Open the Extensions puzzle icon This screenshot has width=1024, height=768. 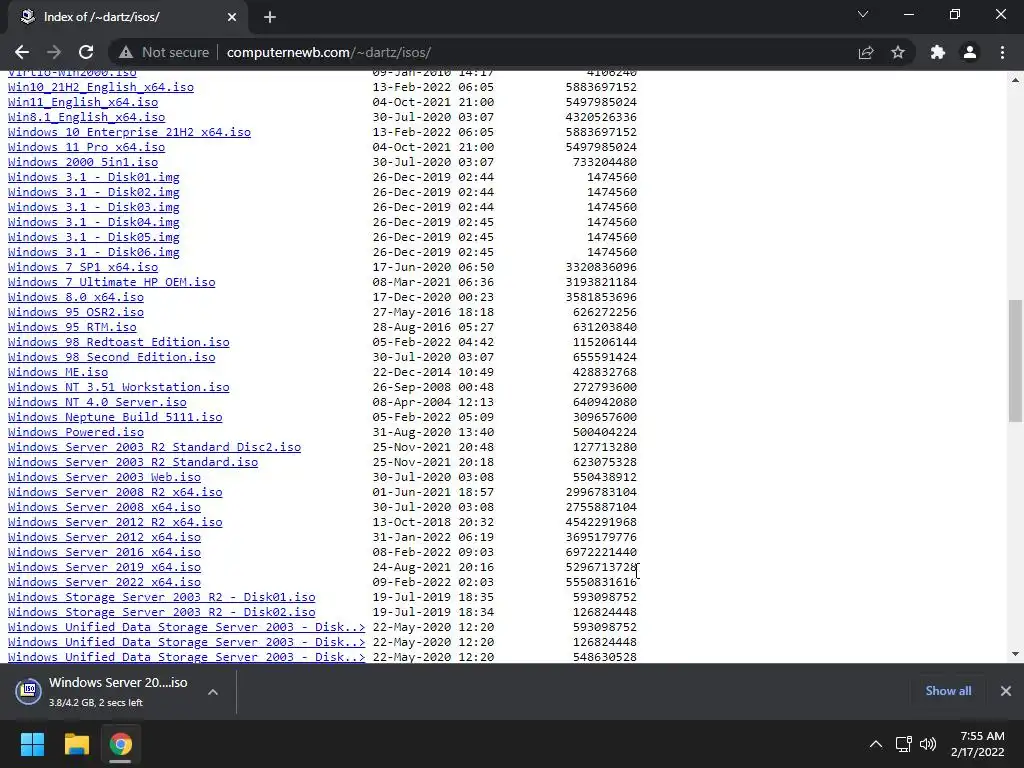(938, 52)
